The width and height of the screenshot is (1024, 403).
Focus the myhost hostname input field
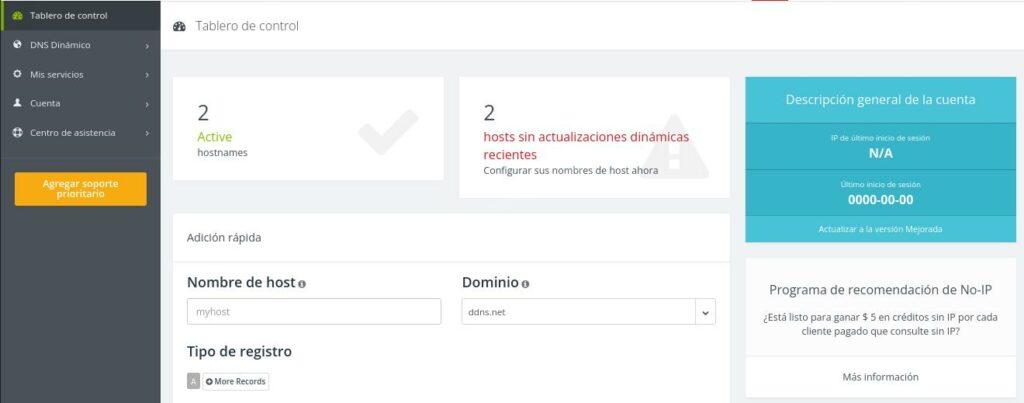[x=313, y=312]
